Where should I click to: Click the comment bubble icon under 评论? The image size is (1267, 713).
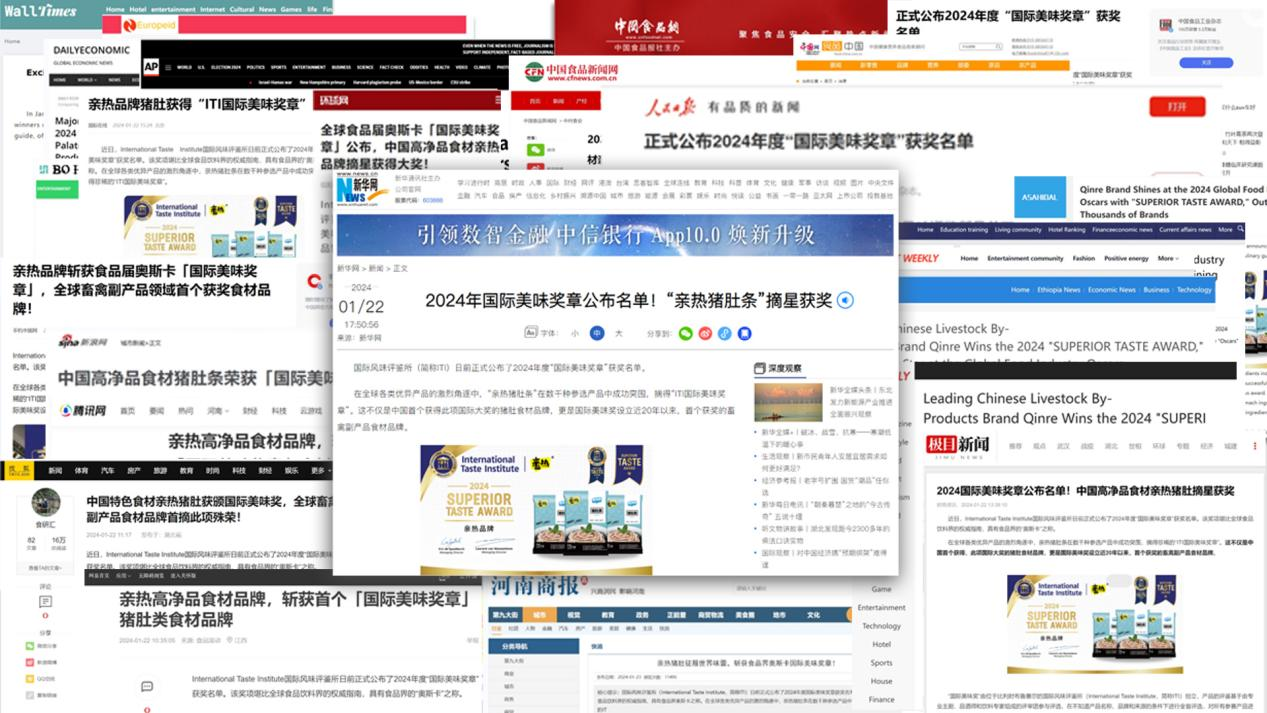coord(45,602)
